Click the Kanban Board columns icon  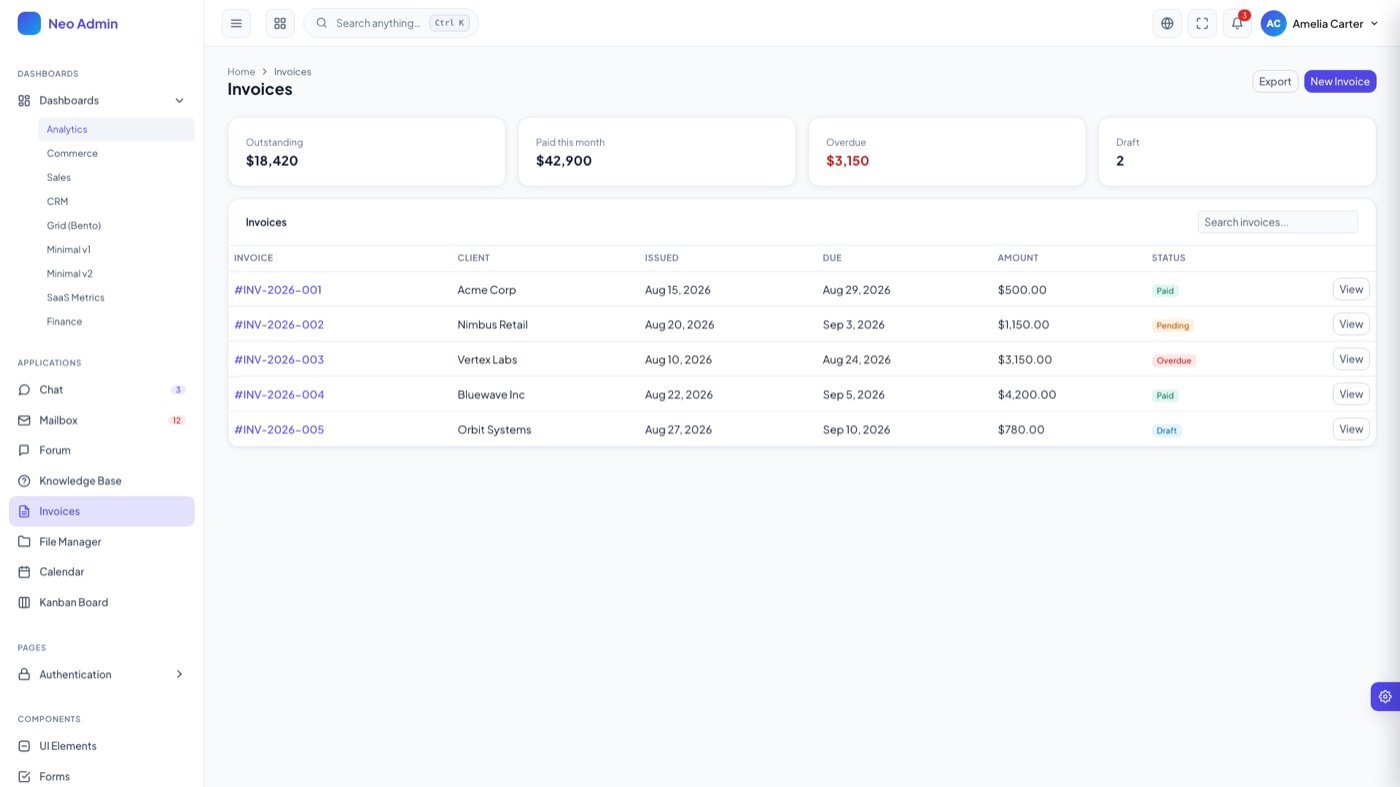(x=24, y=602)
